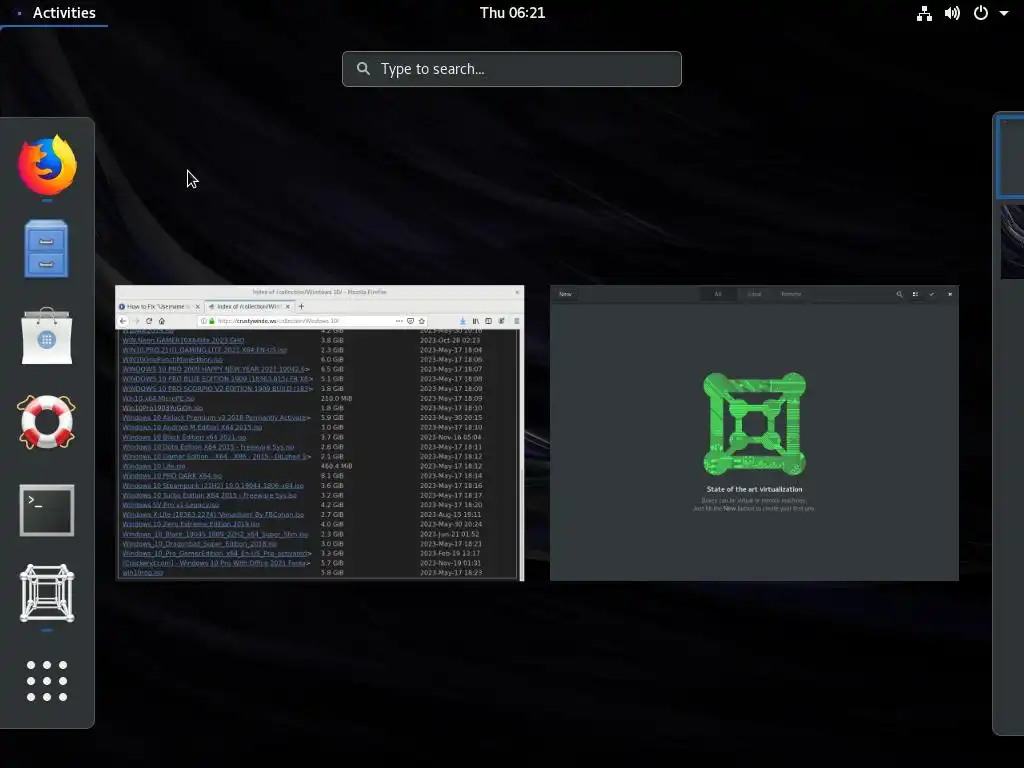
Task: Click the search magnifier in the Boxes window
Action: click(x=899, y=295)
